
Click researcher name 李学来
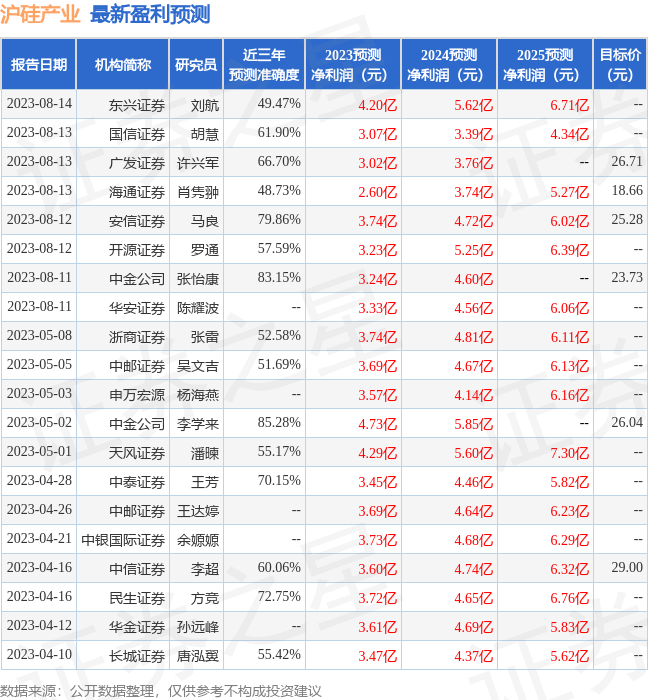click(x=198, y=425)
